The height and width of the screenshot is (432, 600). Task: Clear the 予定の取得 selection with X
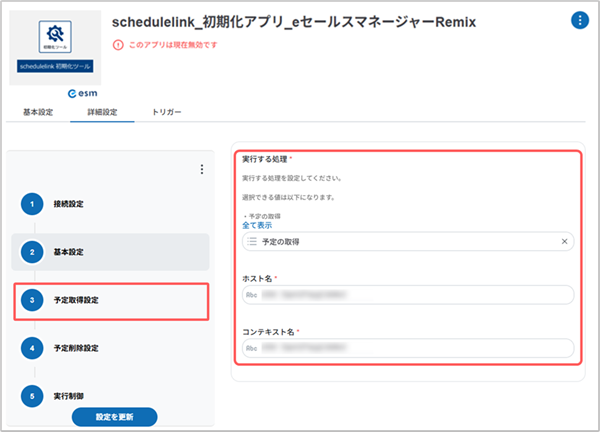[564, 242]
